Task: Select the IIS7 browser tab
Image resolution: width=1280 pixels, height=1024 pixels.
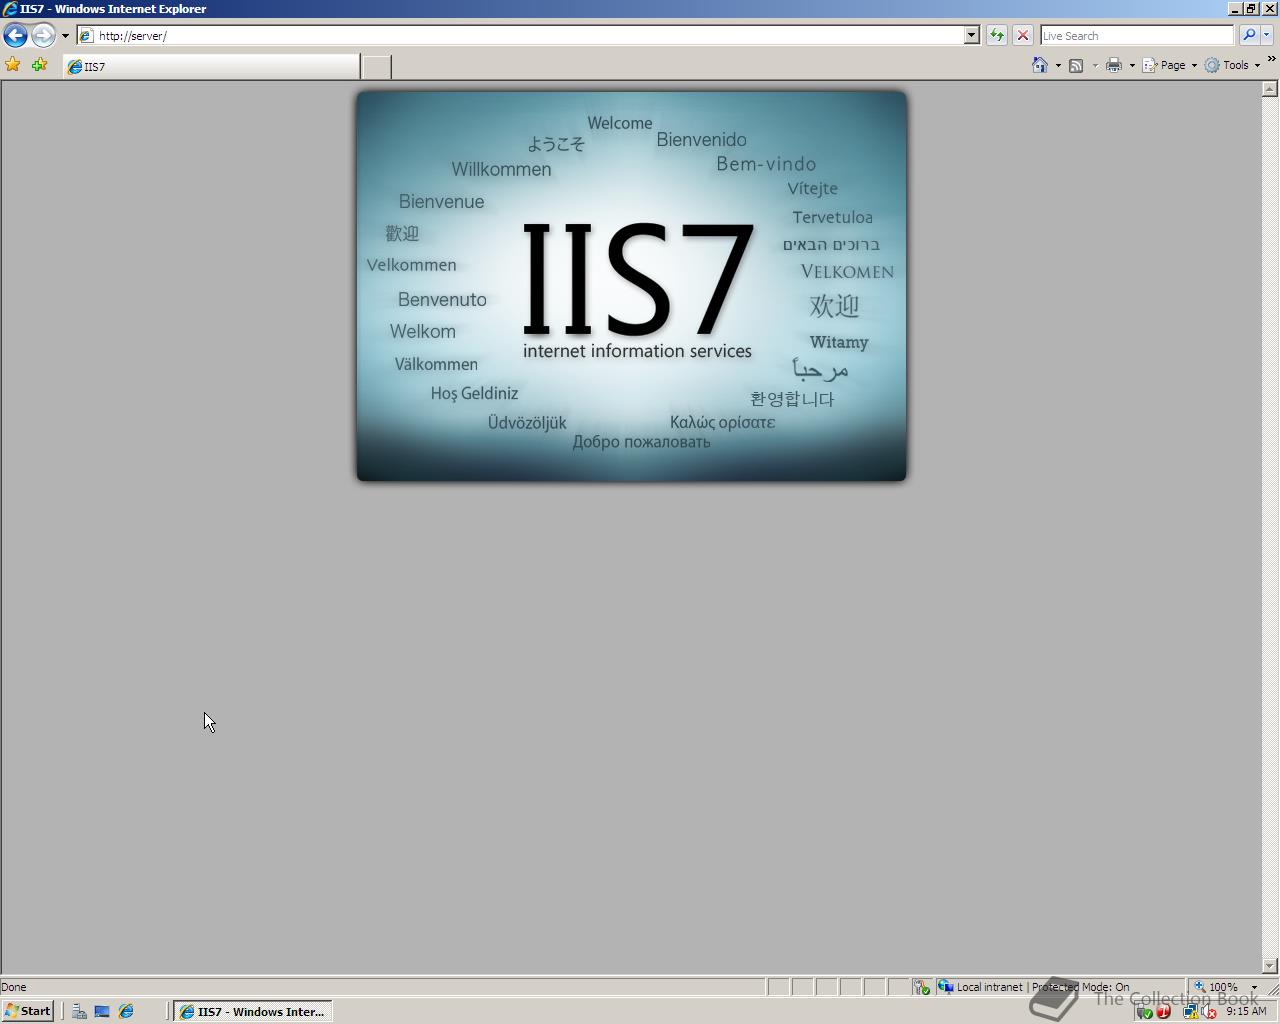Action: (x=211, y=66)
